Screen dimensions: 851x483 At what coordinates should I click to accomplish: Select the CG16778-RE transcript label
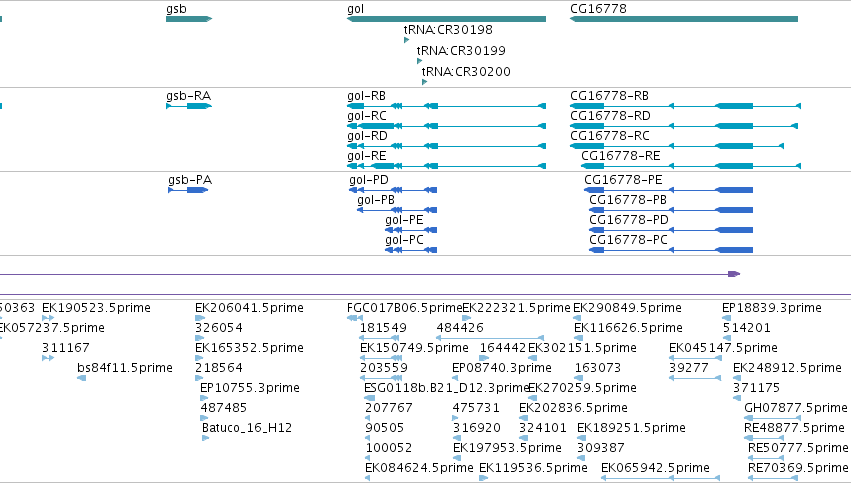pyautogui.click(x=621, y=156)
